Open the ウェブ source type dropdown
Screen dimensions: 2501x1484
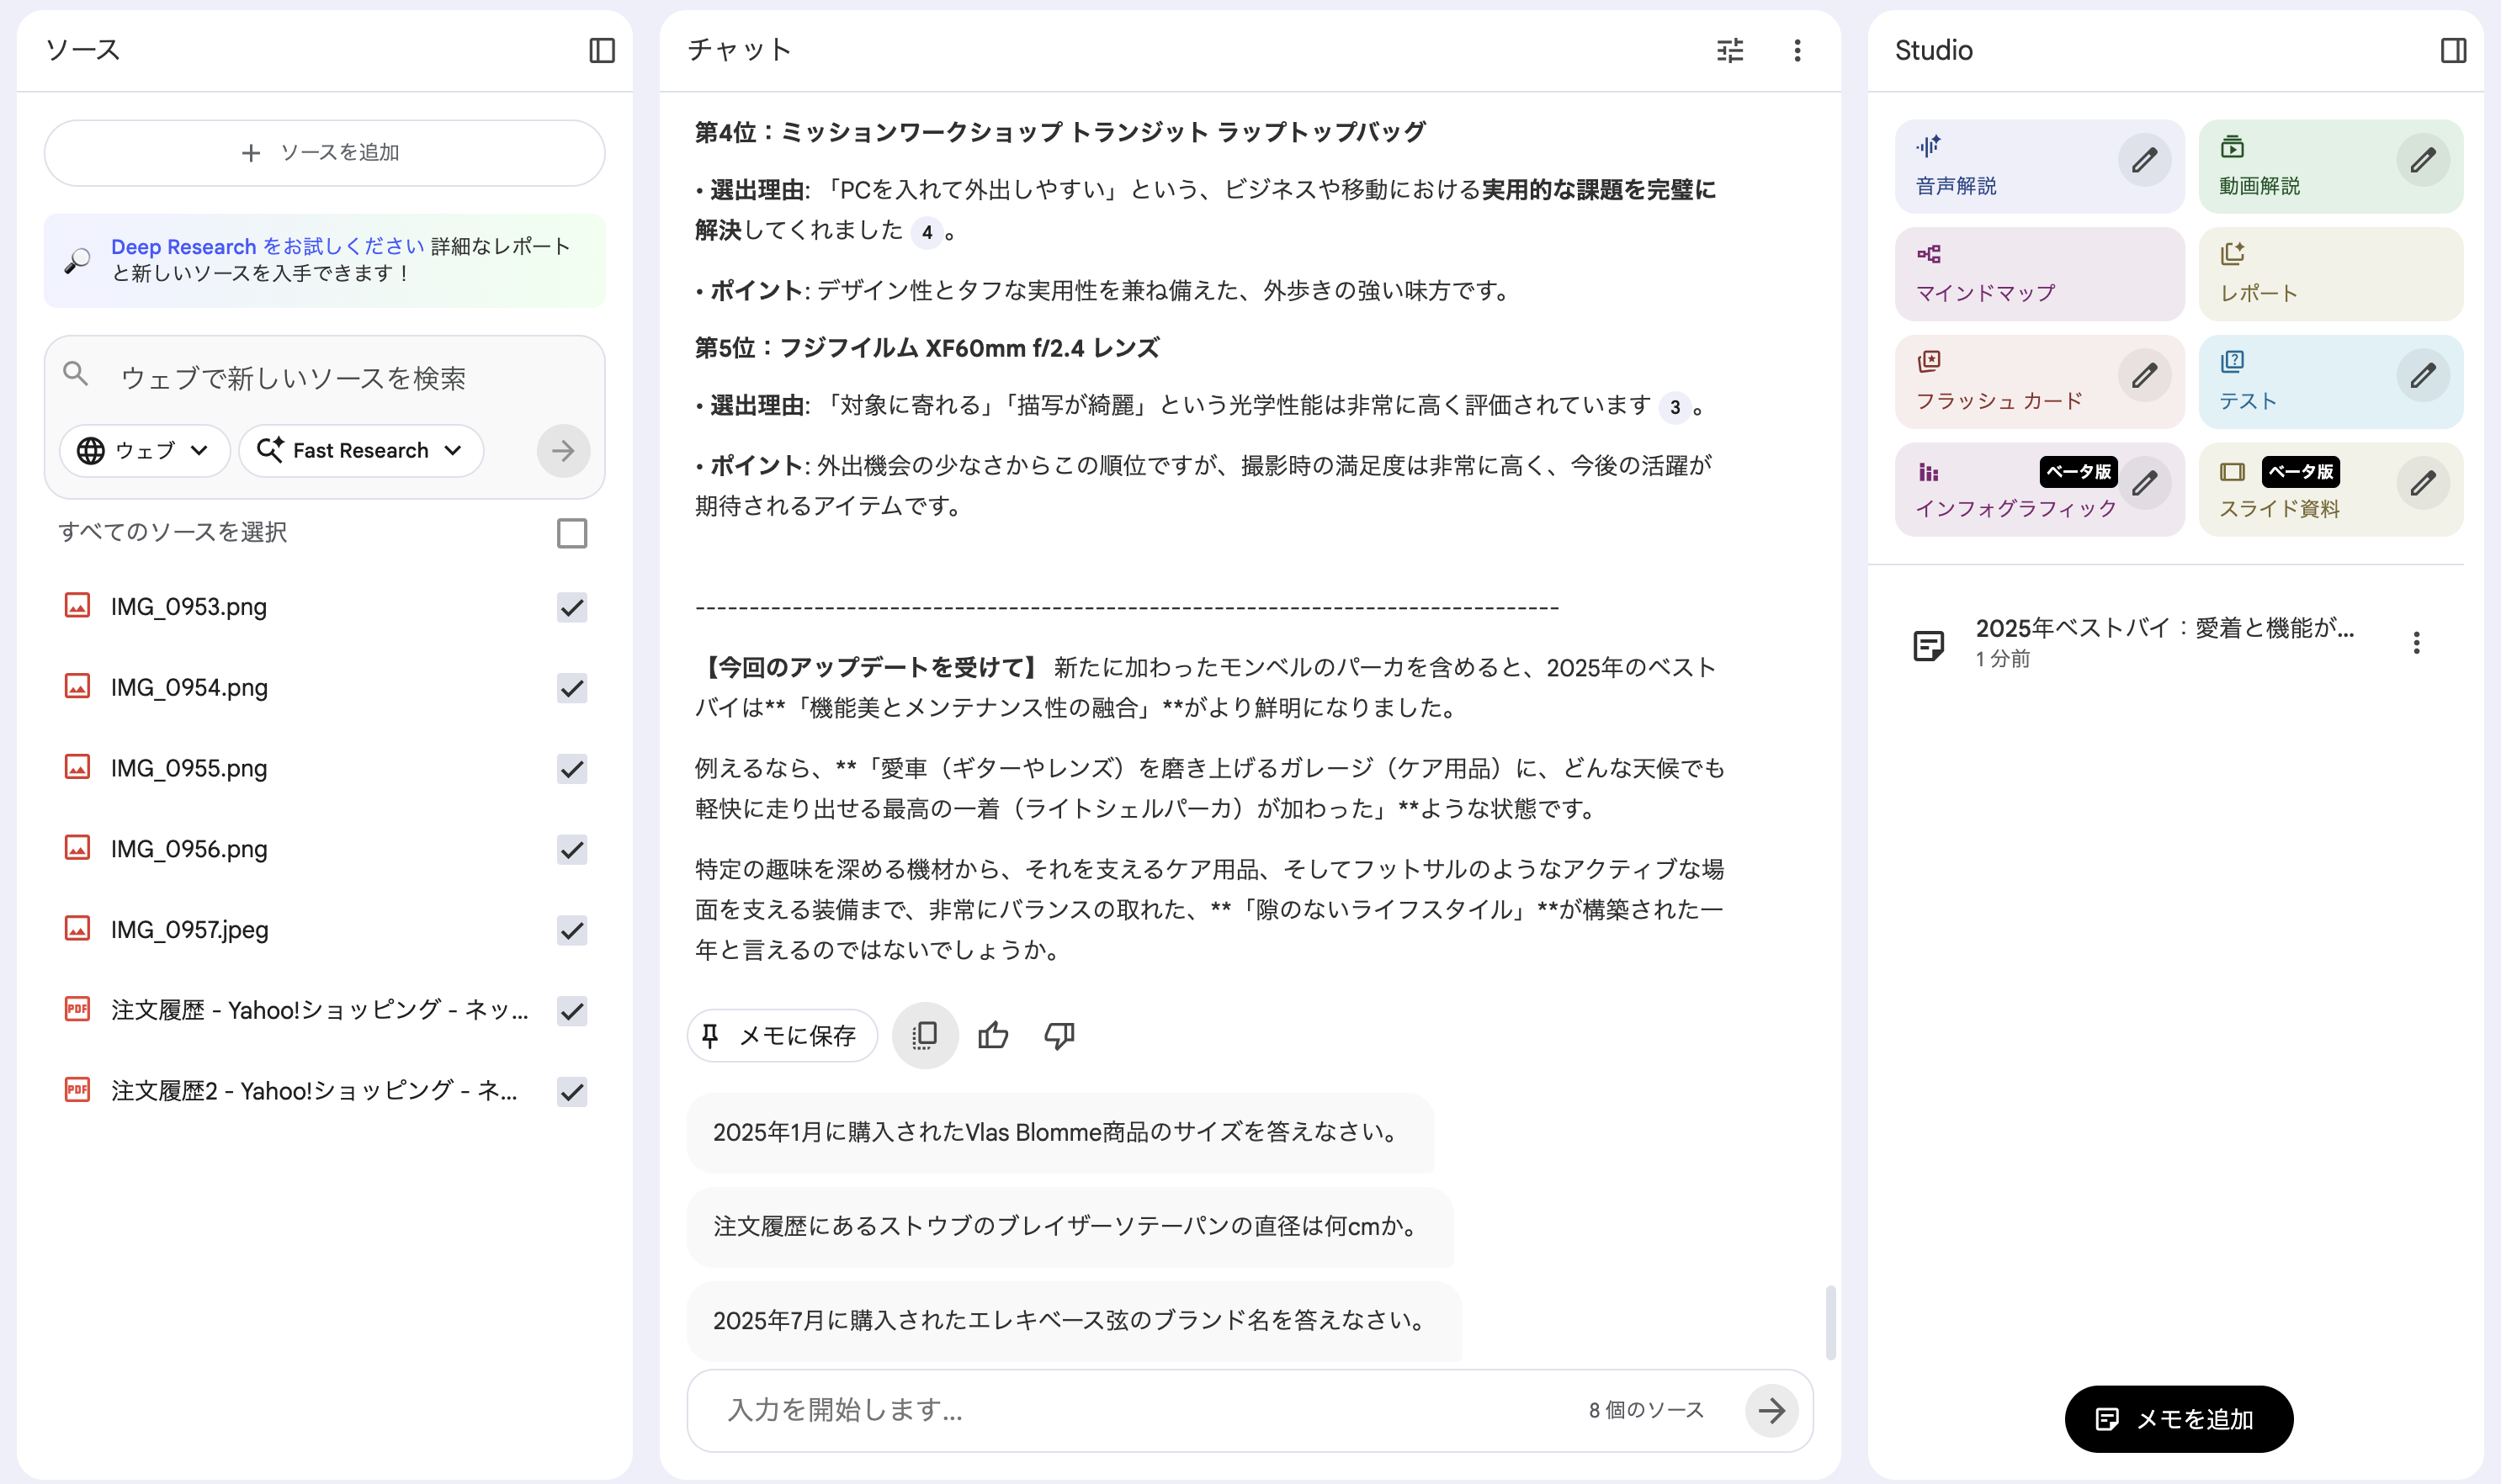[145, 451]
